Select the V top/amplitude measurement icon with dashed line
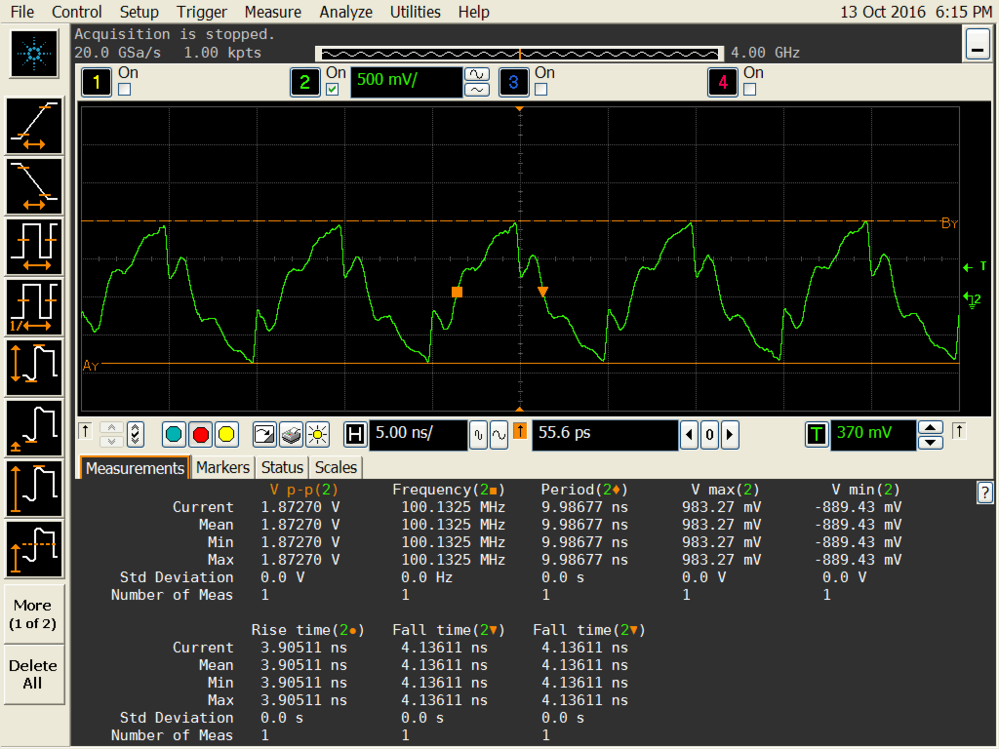The image size is (999, 749). click(x=34, y=549)
